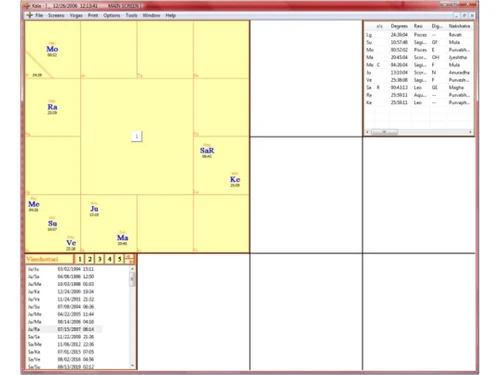Click planet table horizontal scrollbar thumb
The width and height of the screenshot is (500, 375).
(384, 132)
